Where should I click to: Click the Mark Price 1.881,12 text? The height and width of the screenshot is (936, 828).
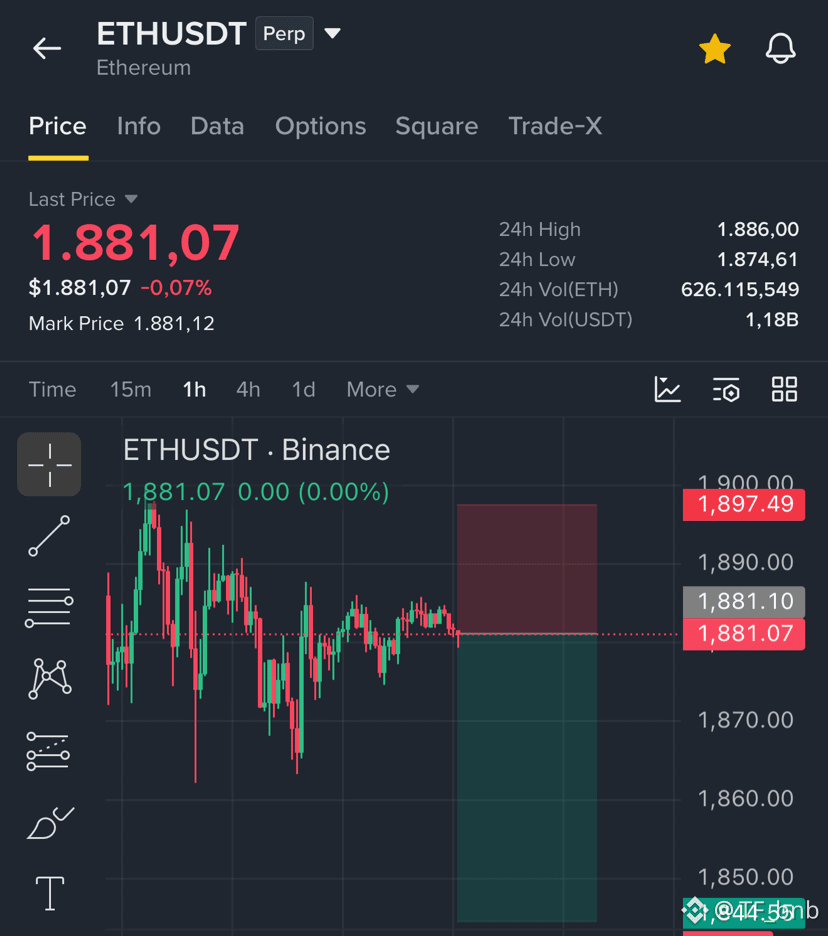point(122,324)
